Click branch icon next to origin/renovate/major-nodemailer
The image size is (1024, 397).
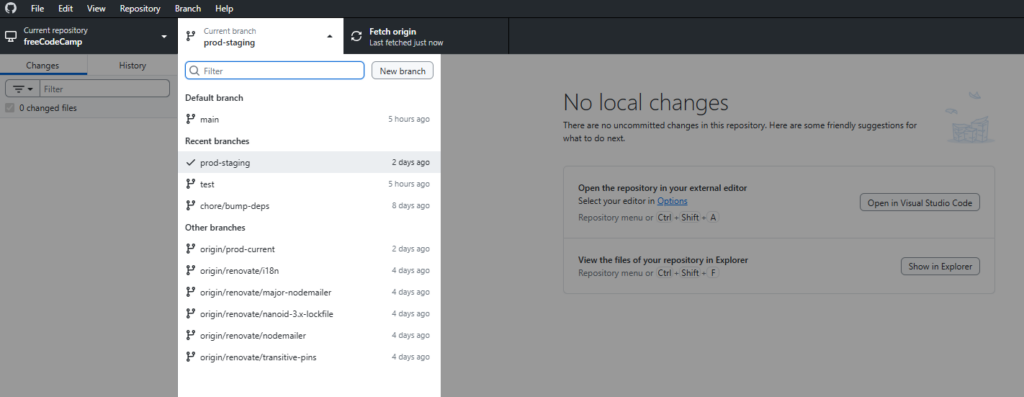point(190,292)
